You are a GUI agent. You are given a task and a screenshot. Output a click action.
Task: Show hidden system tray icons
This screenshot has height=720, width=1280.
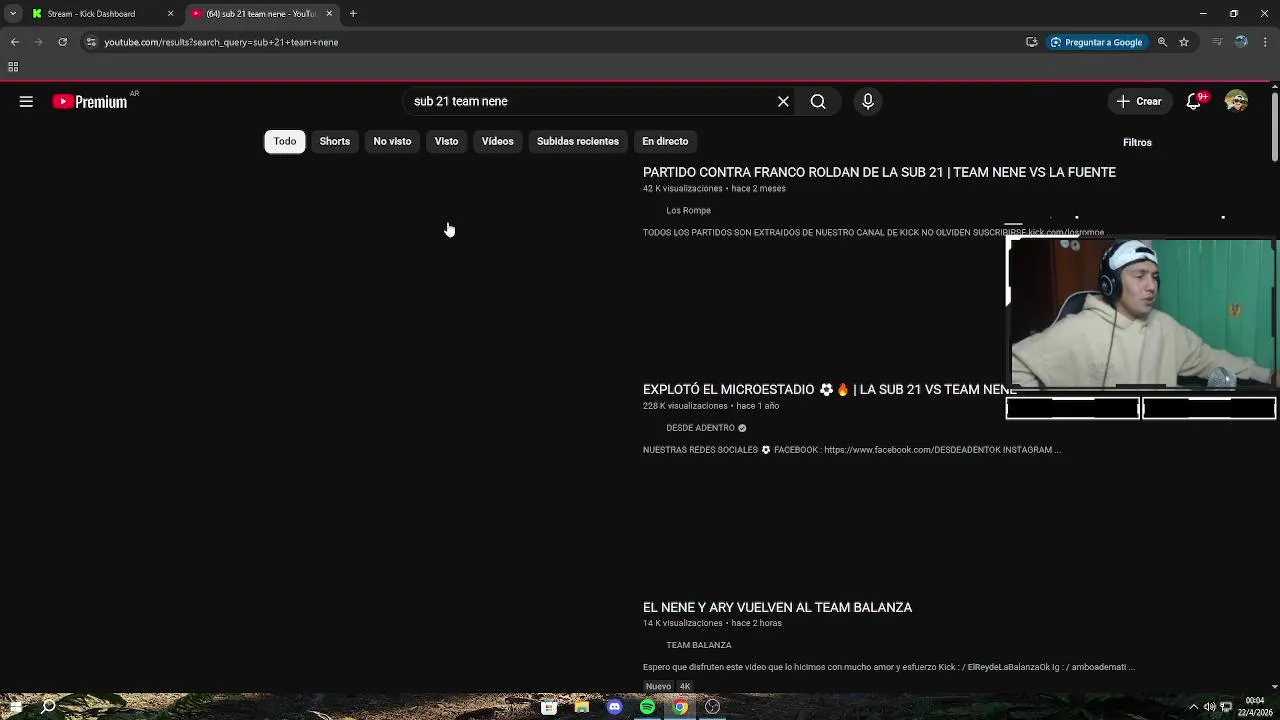(x=1193, y=707)
